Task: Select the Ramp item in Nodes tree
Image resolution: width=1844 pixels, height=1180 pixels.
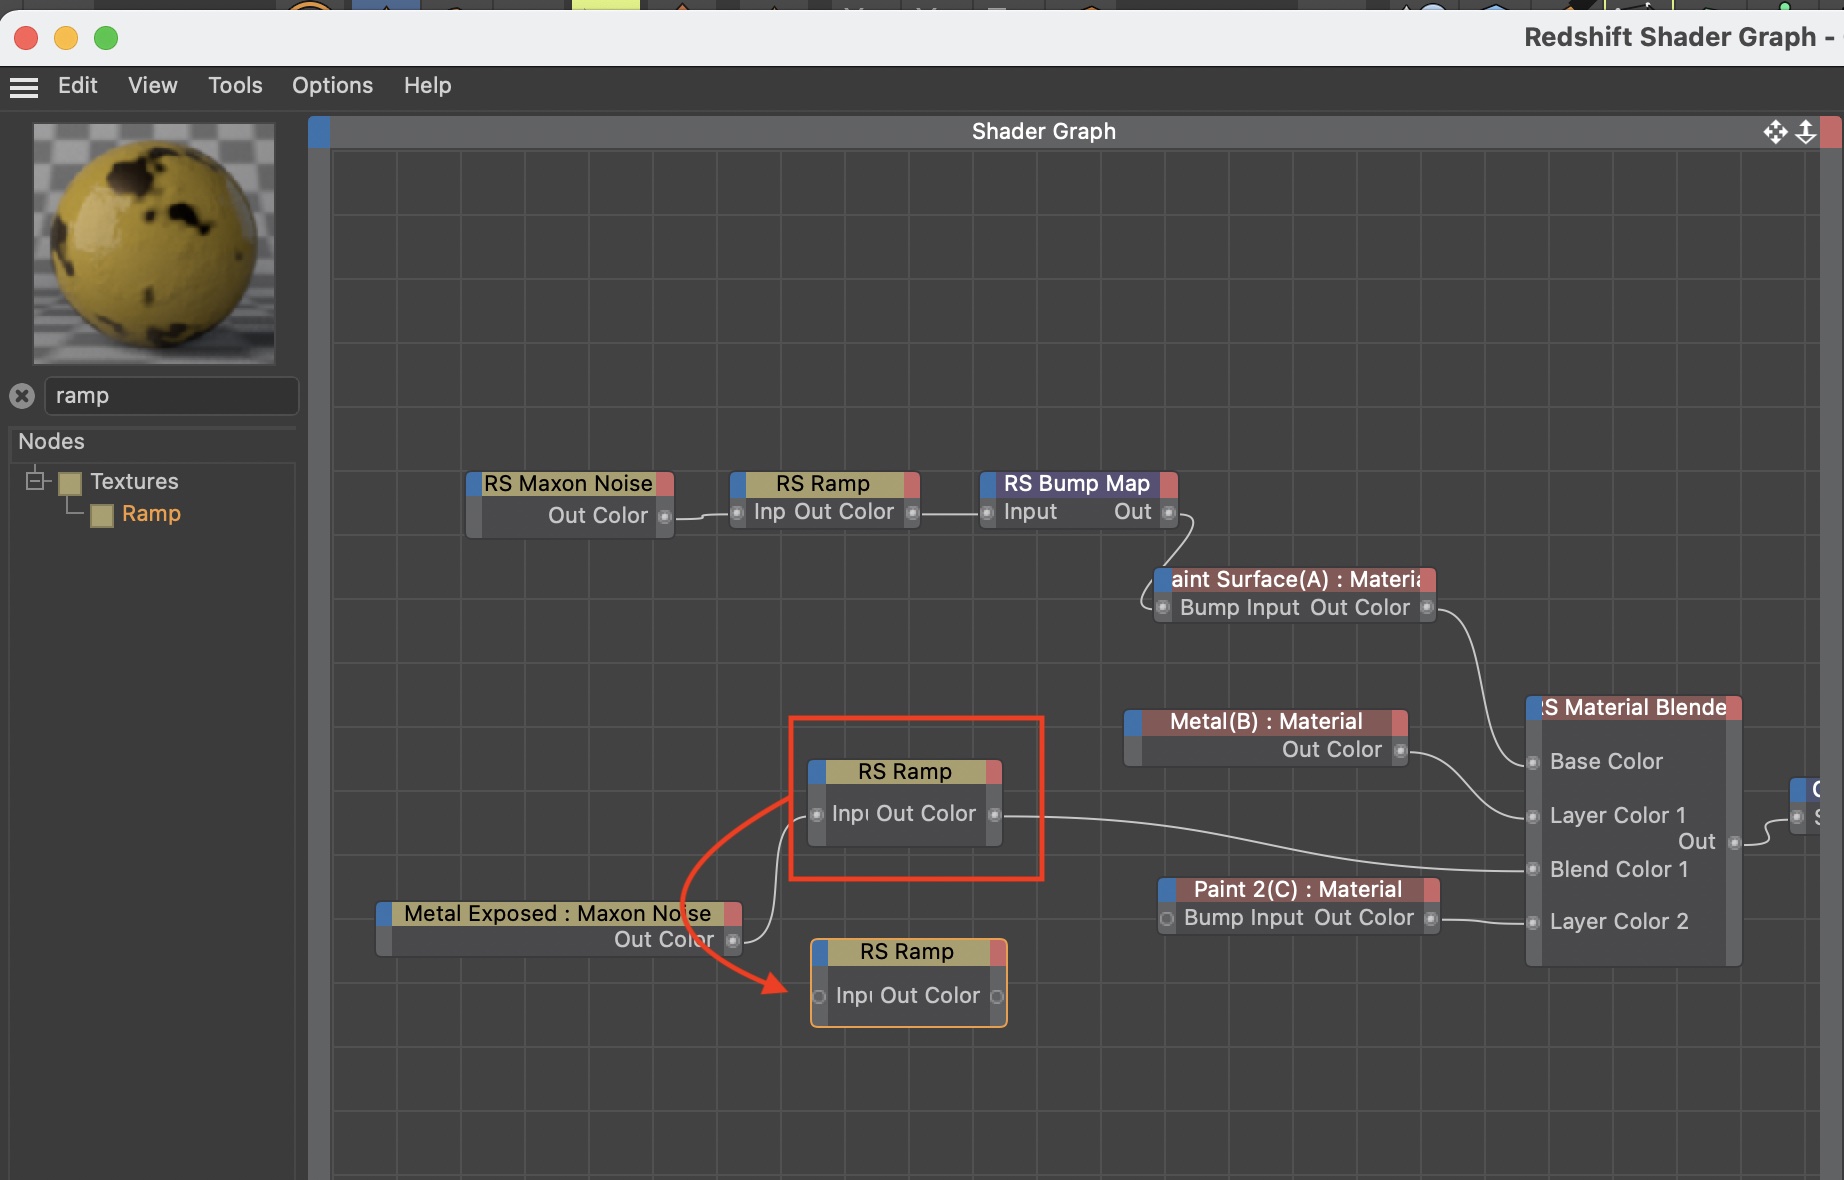Action: (x=151, y=514)
